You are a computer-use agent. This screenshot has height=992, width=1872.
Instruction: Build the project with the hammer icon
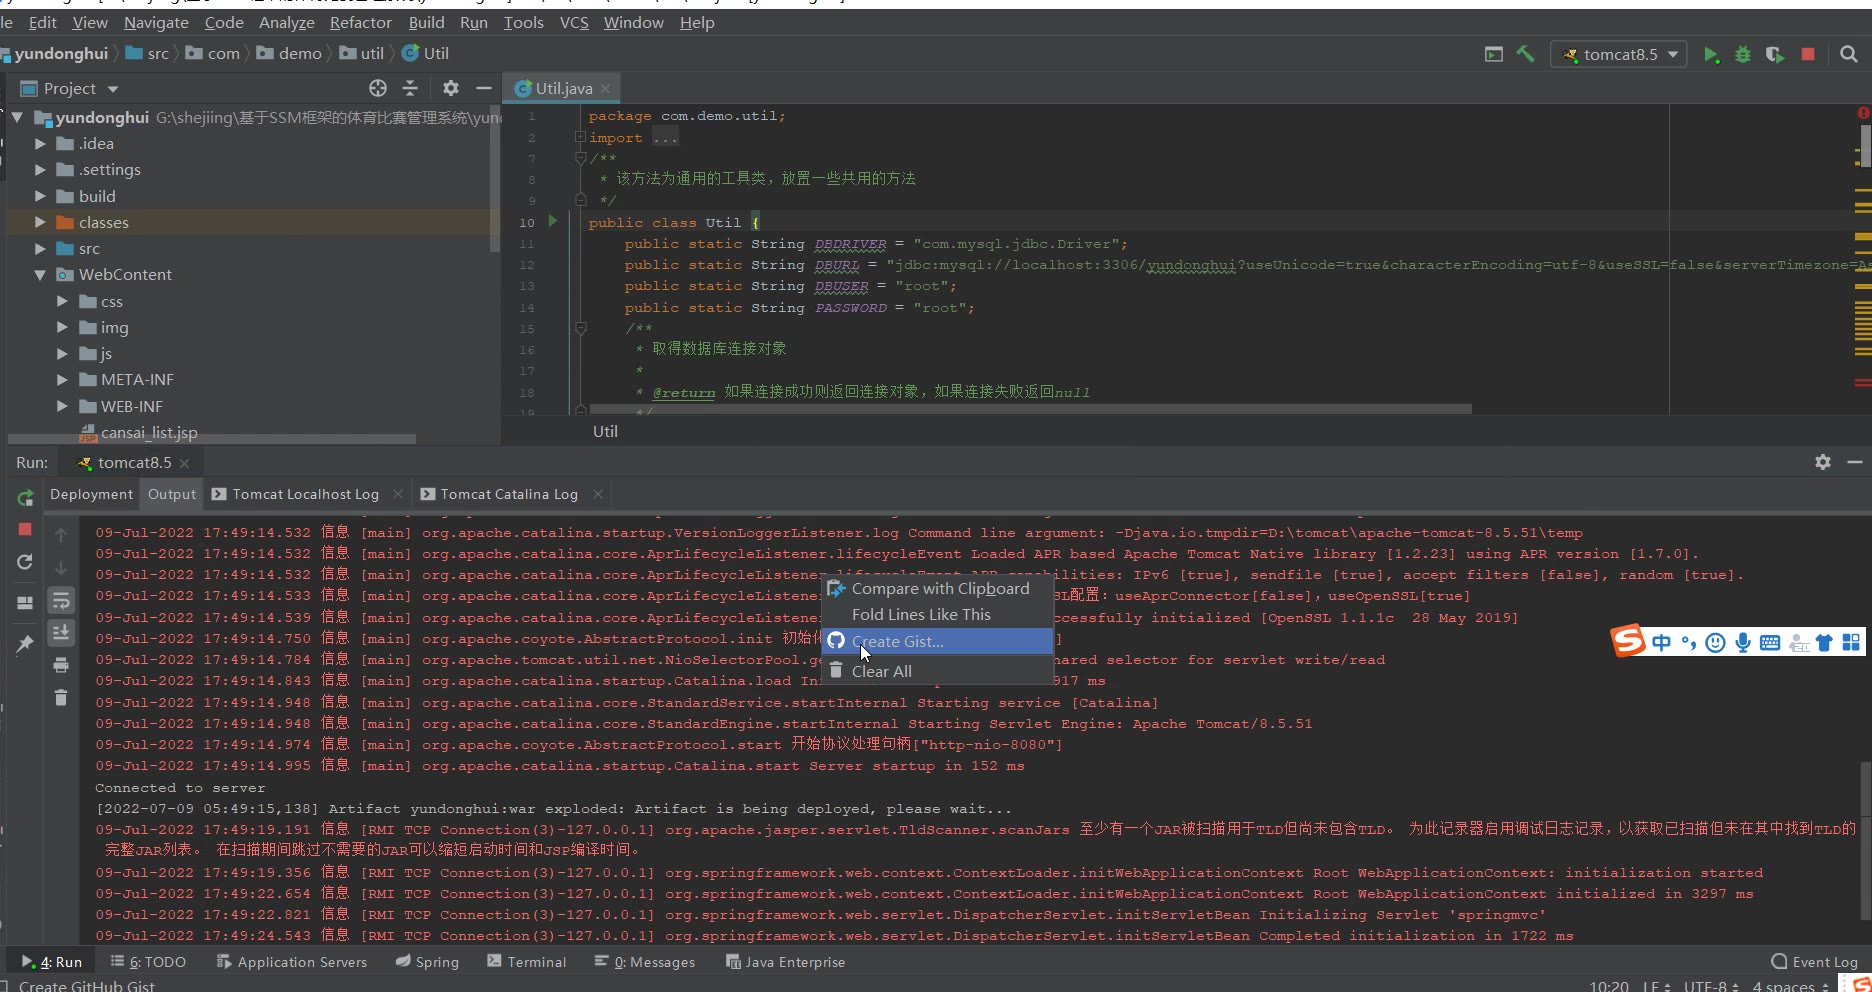(x=1525, y=55)
